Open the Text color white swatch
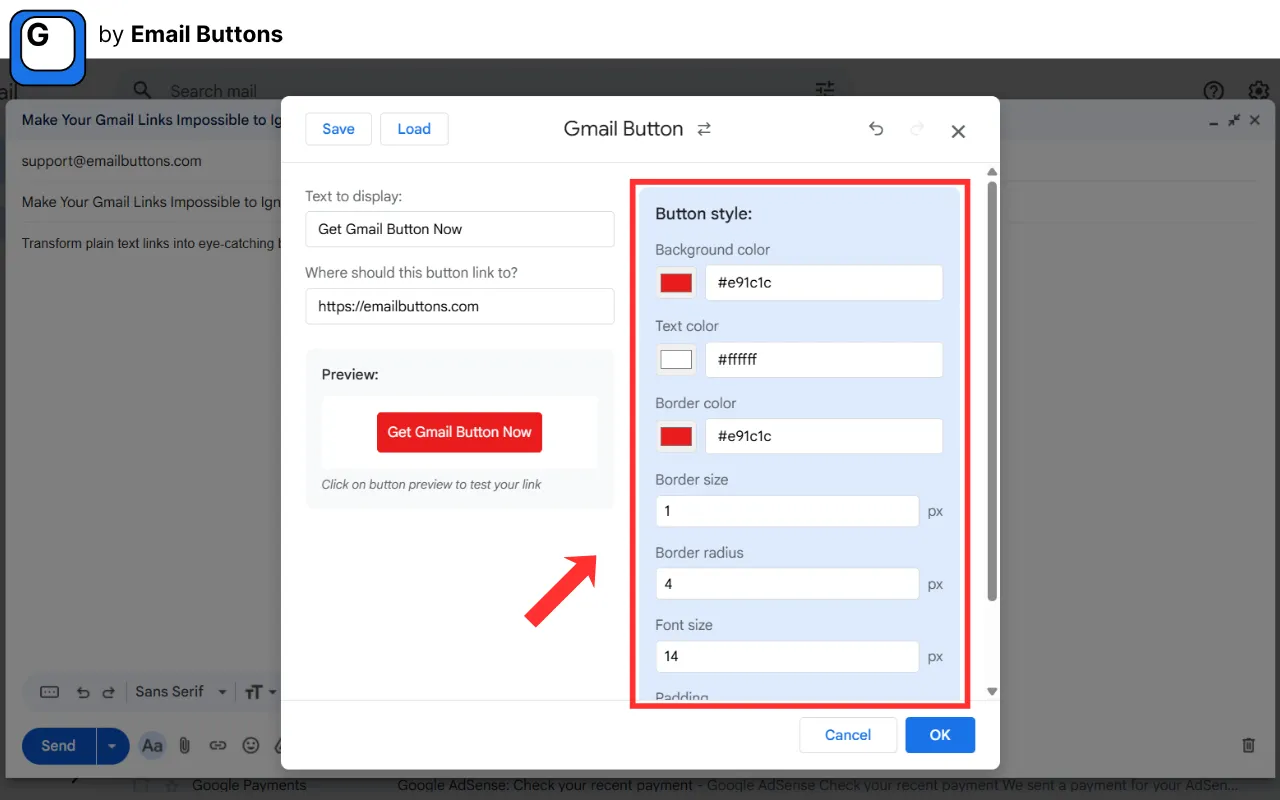The image size is (1280, 800). 676,360
